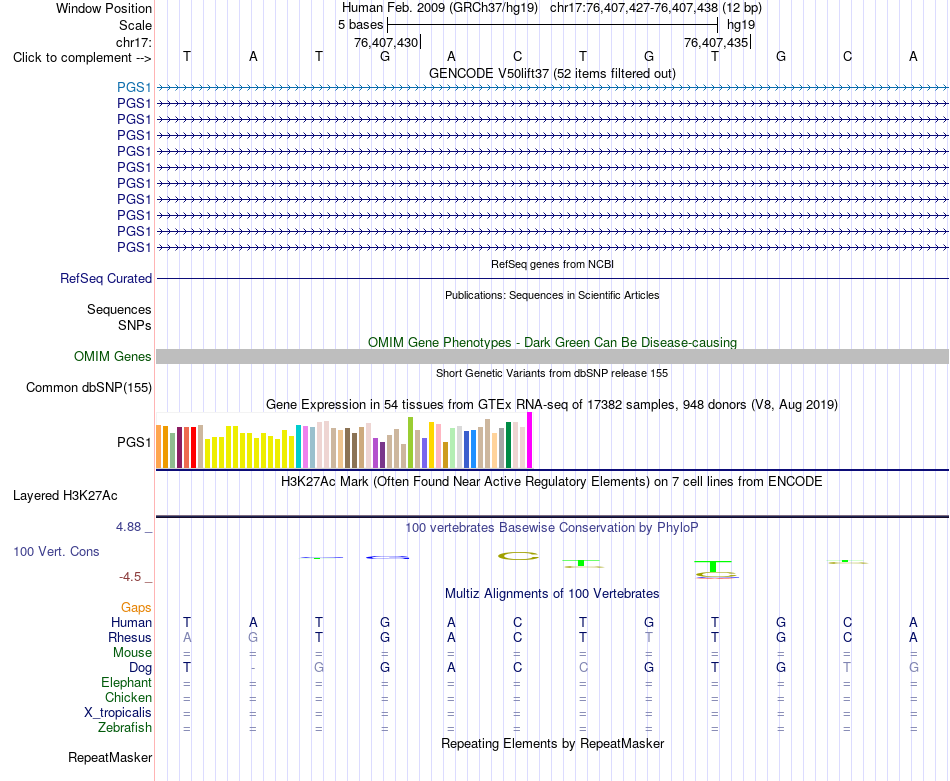This screenshot has width=950, height=781.
Task: Click the grayed-out C in Dog row
Action: point(583,667)
